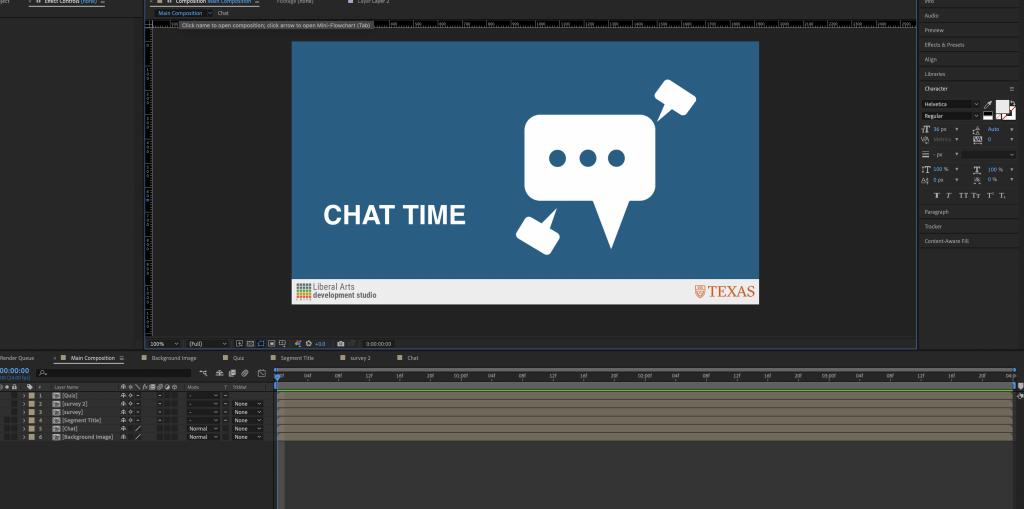Open the Align panel

coord(931,59)
